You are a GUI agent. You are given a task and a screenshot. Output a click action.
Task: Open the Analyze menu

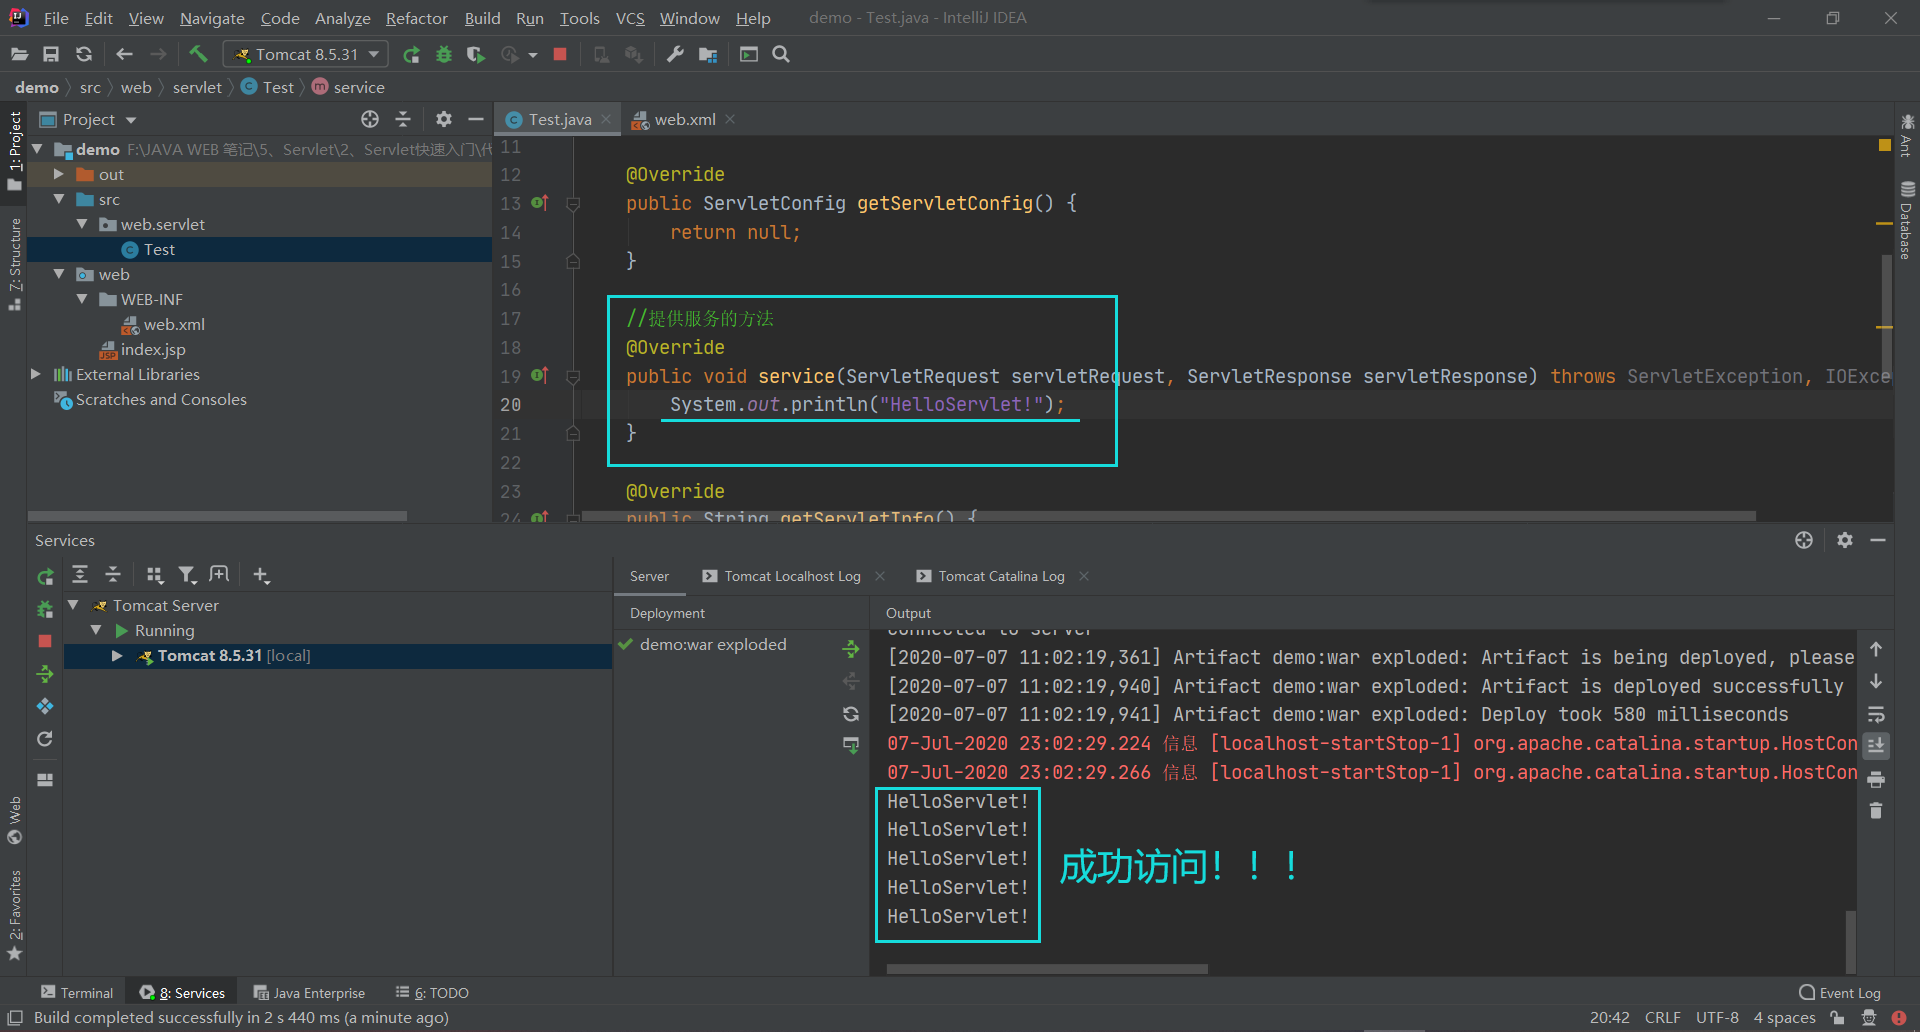342,18
